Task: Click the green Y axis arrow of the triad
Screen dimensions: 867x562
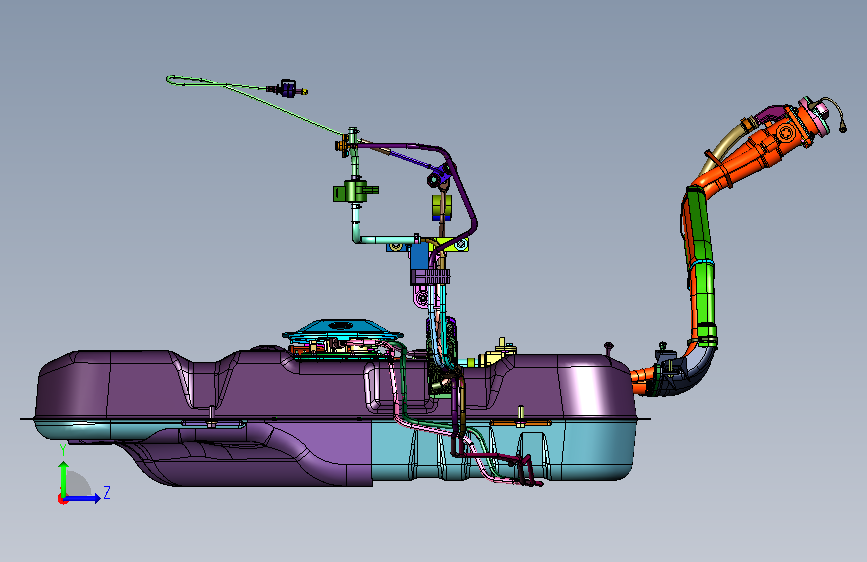Action: pos(64,478)
